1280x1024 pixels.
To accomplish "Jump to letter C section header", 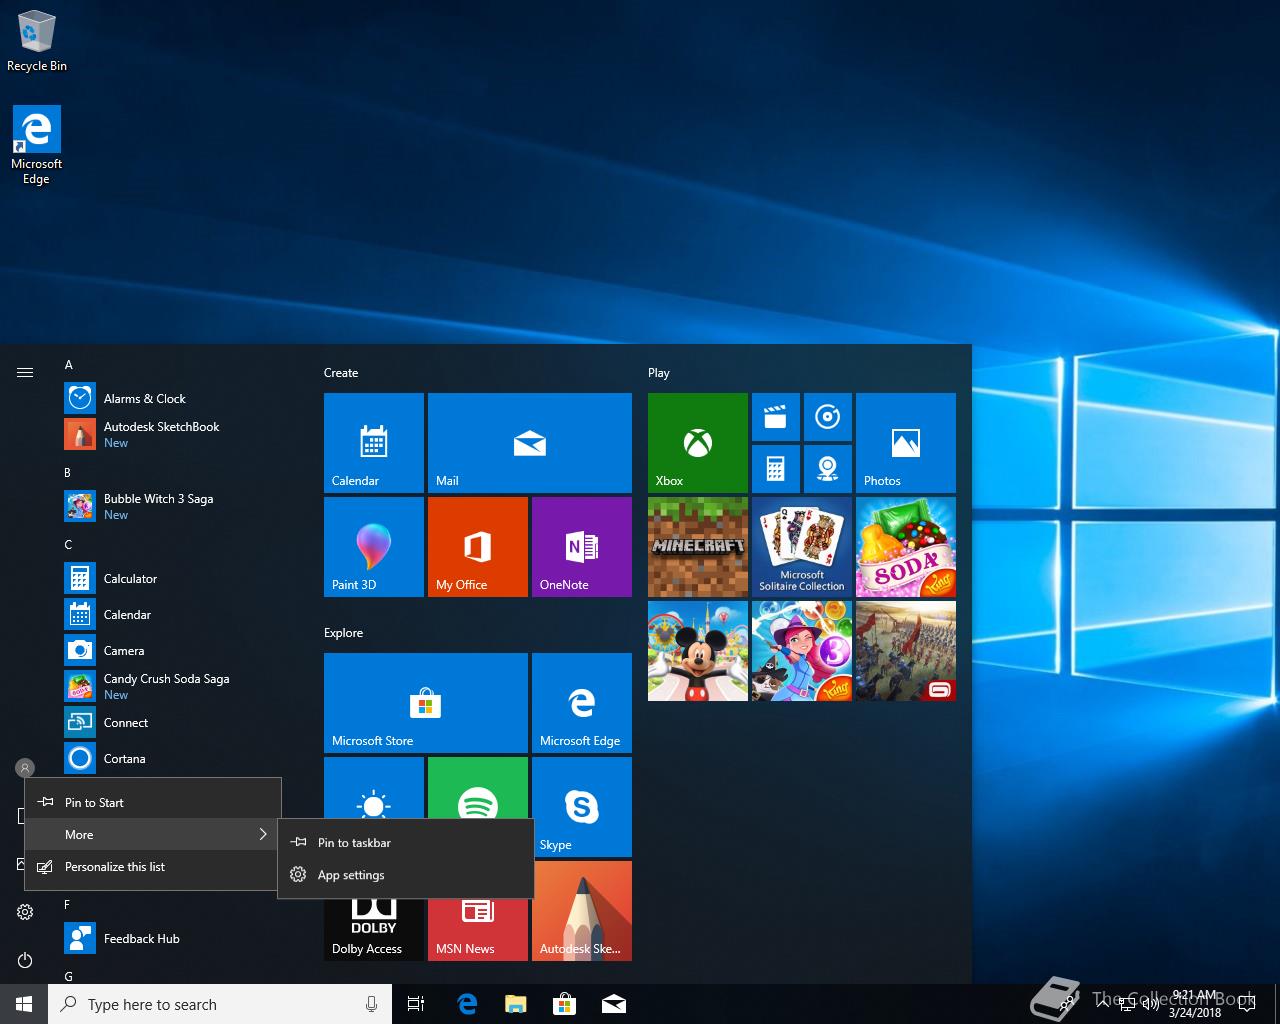I will pyautogui.click(x=68, y=544).
